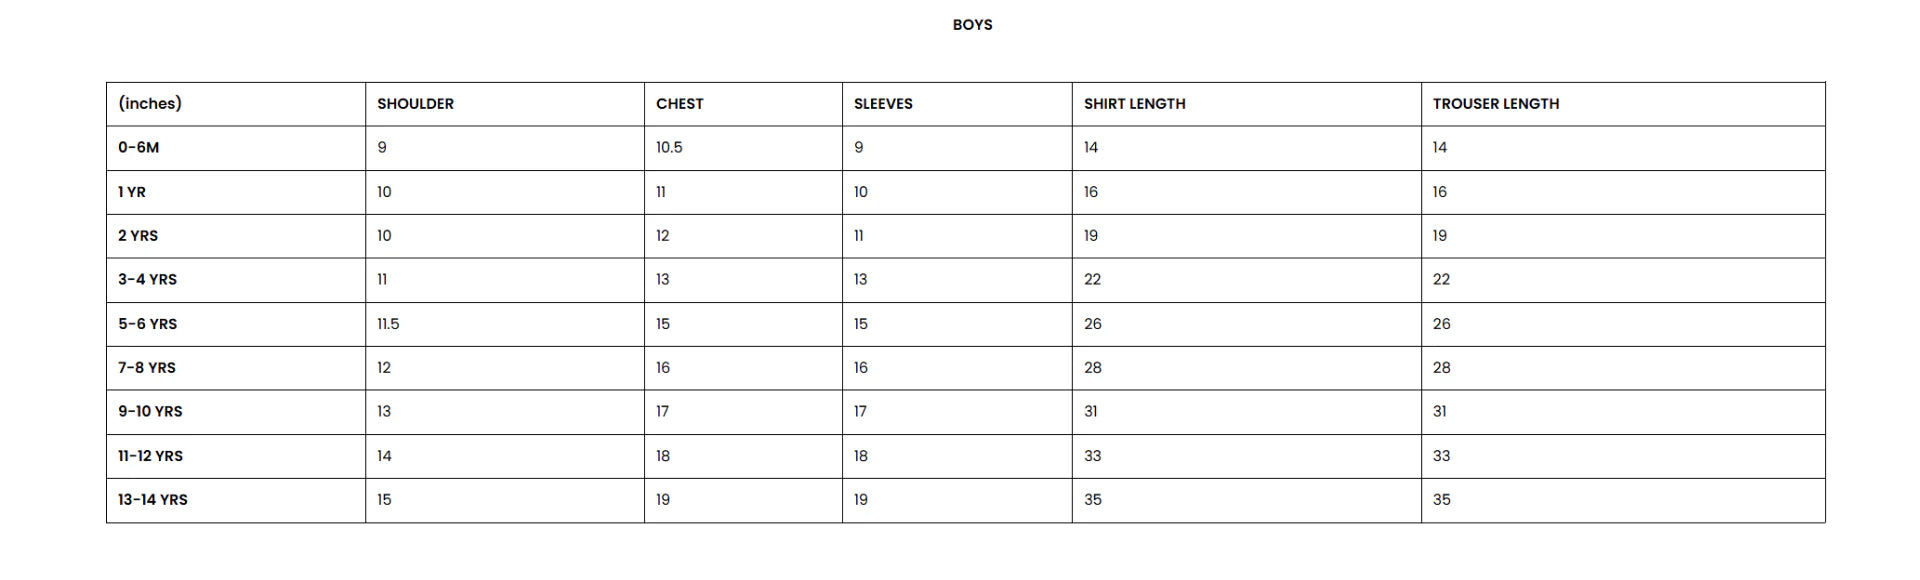Click shirt length 31 for 9-10 YRS
The height and width of the screenshot is (580, 1920).
[1090, 412]
